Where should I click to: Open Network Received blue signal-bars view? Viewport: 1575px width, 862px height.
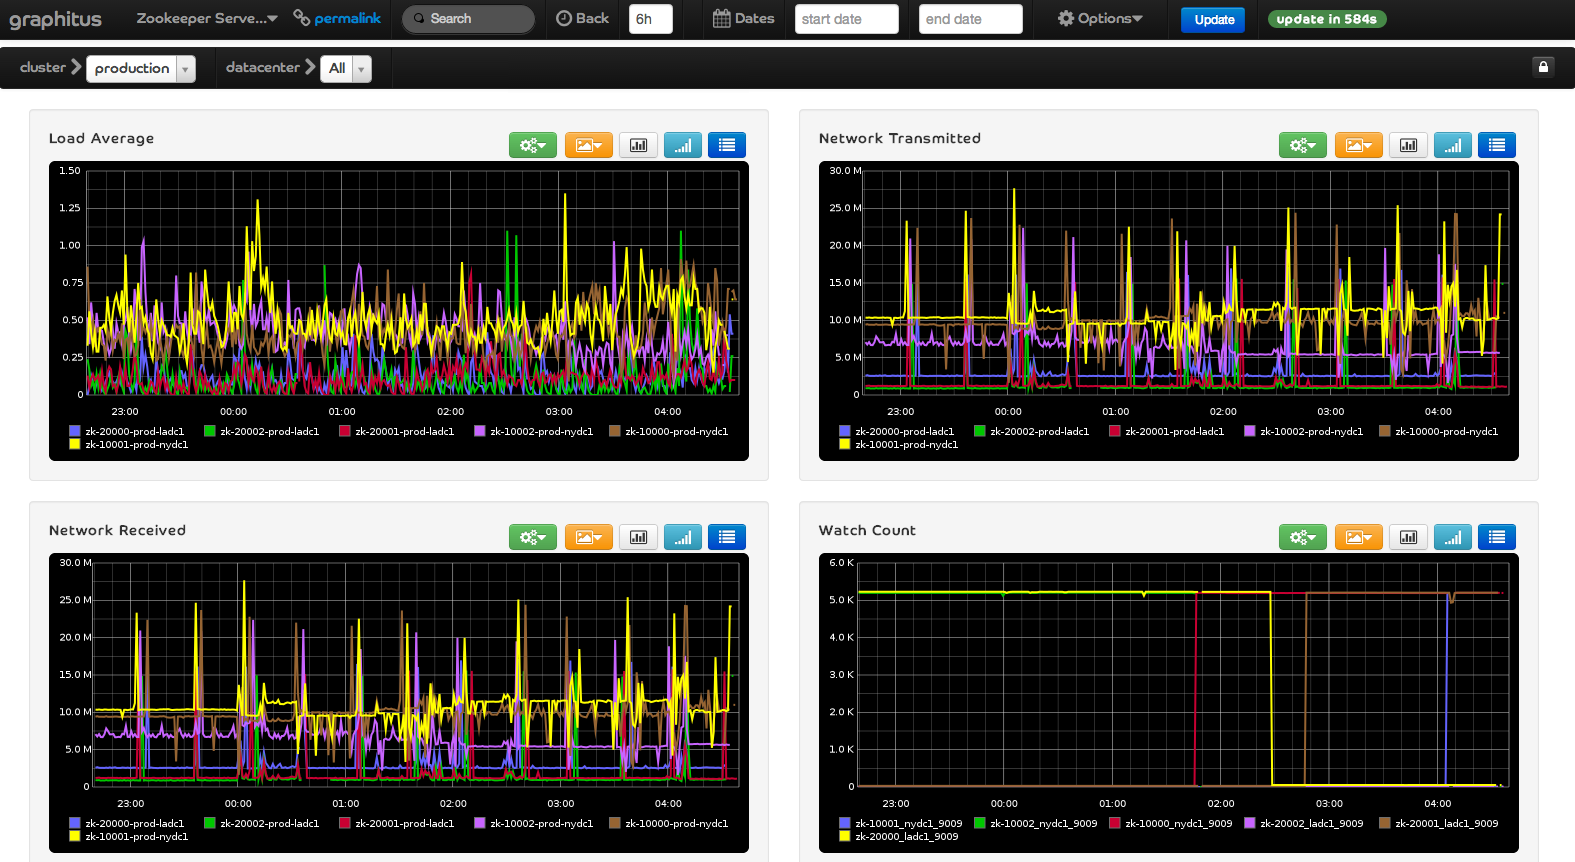click(x=683, y=537)
